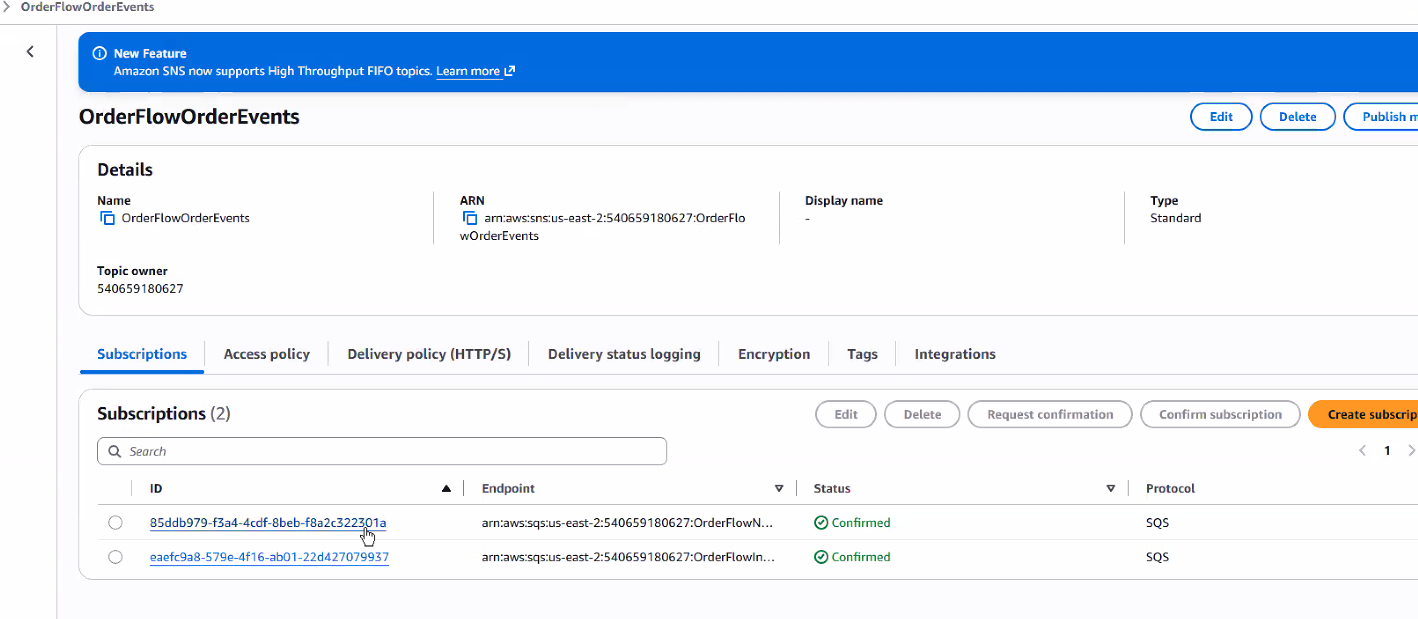1418x619 pixels.
Task: Open the Learn more link in the banner
Action: (x=468, y=71)
